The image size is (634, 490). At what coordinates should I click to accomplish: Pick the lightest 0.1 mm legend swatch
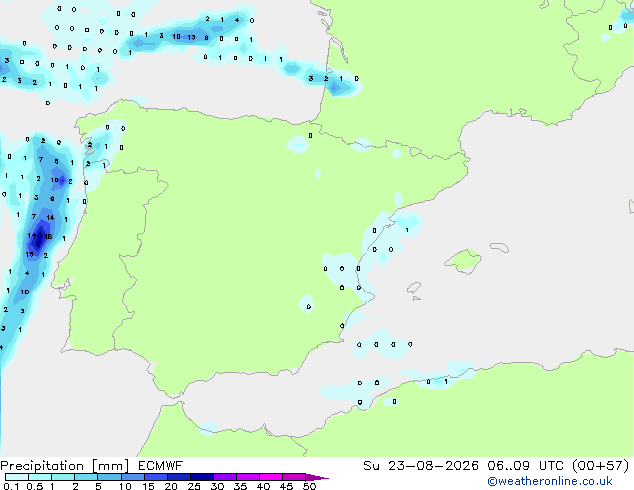coord(17,477)
